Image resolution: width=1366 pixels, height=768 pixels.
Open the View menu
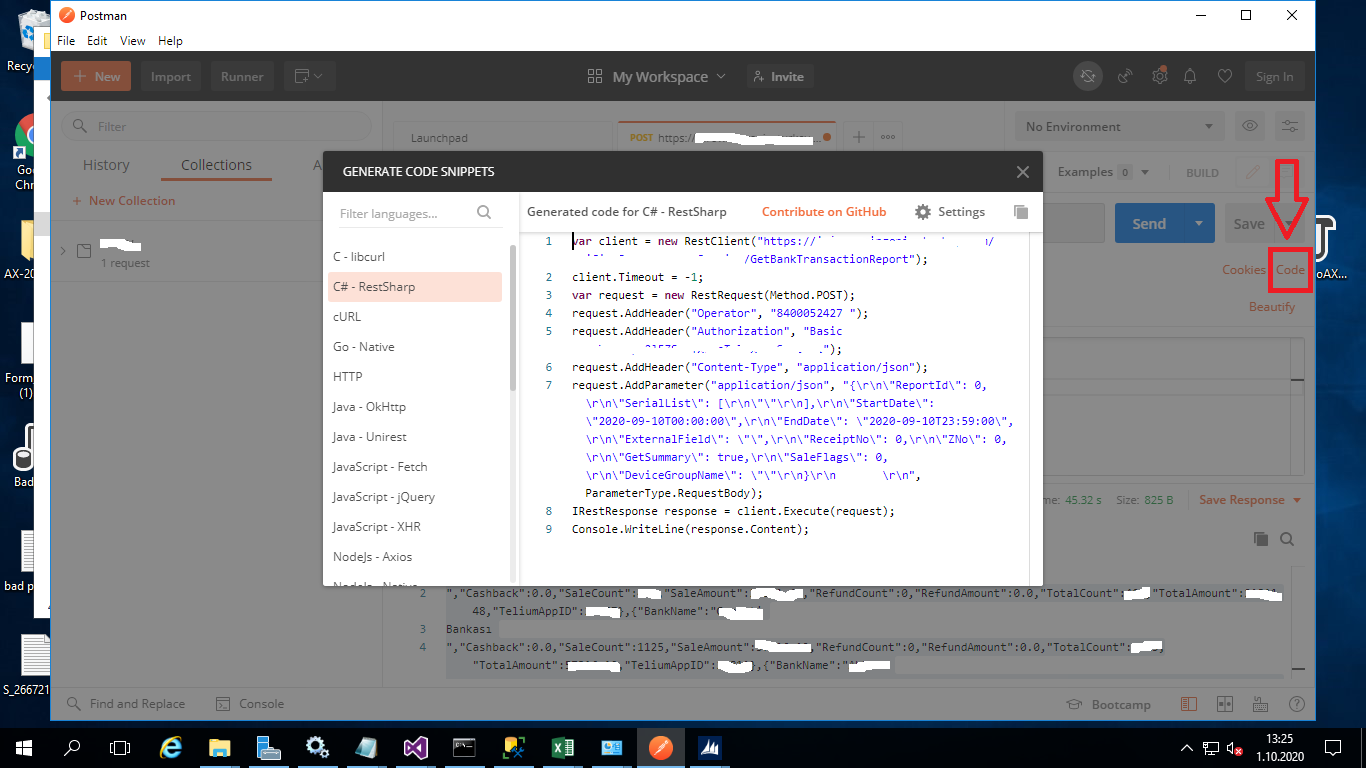(133, 41)
